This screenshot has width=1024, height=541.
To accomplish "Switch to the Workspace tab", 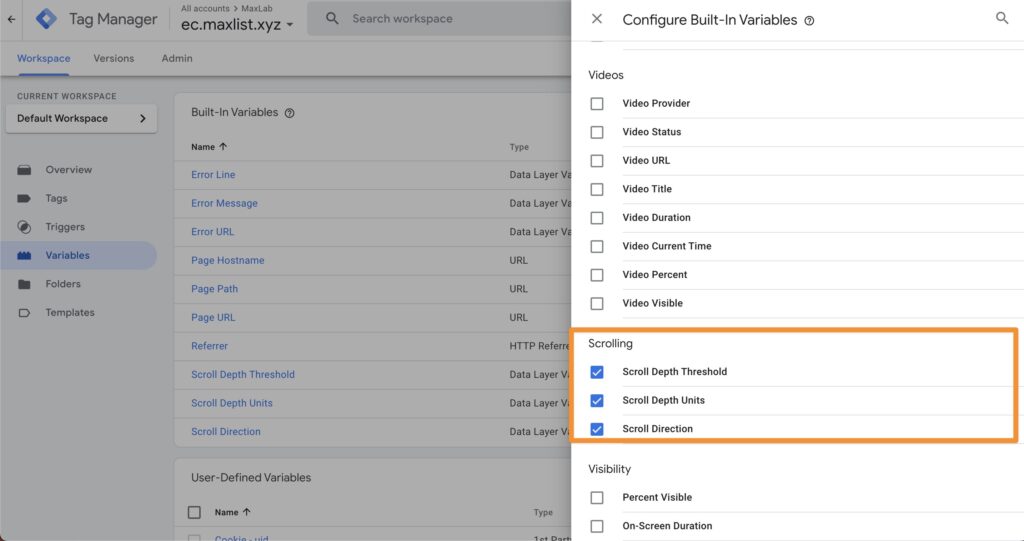I will coord(43,58).
